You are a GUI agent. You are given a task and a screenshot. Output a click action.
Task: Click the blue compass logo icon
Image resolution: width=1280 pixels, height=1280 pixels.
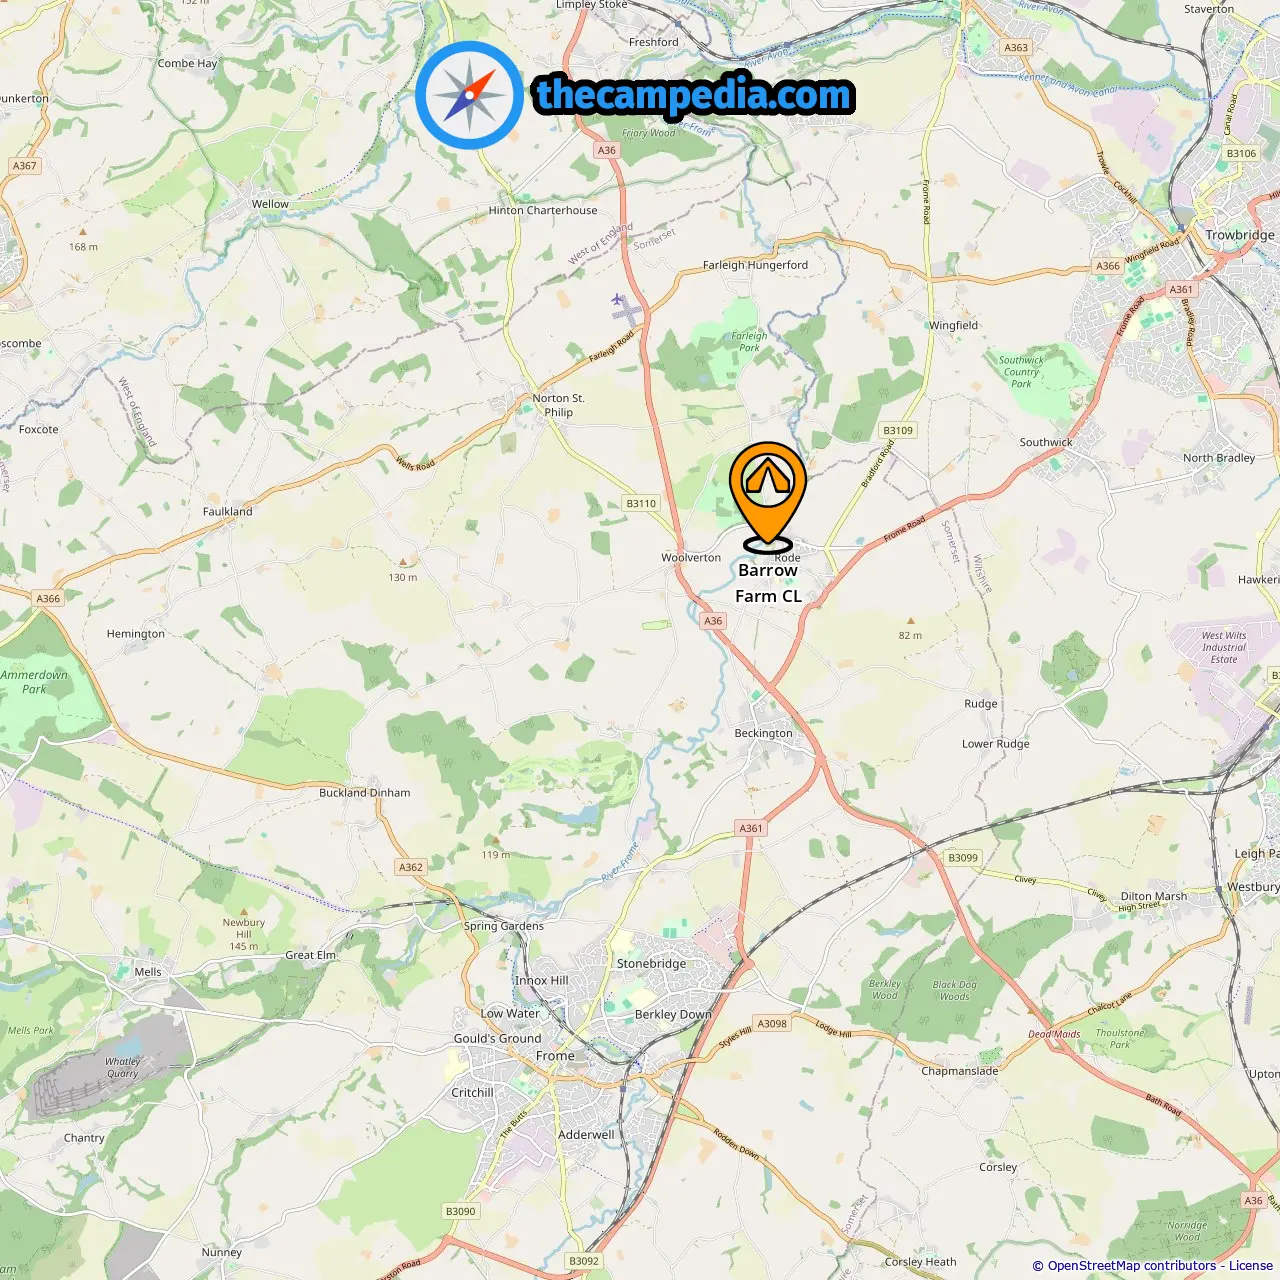pos(469,95)
